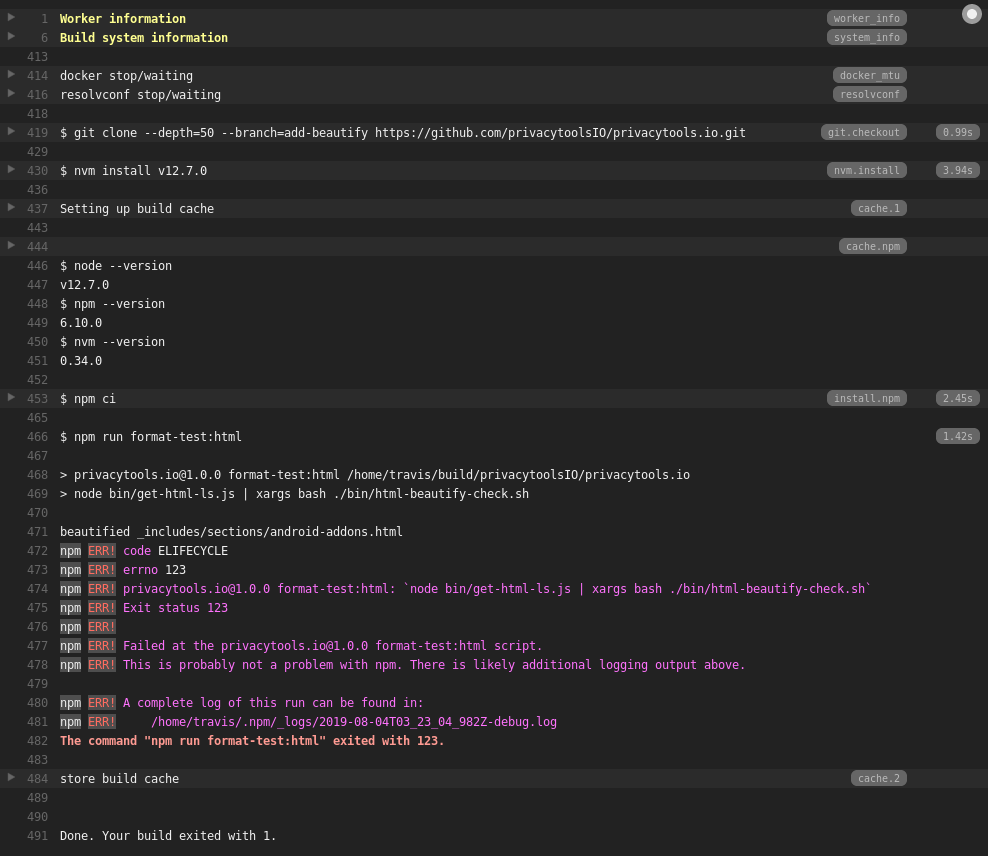Select line number 466
This screenshot has height=856, width=988.
click(x=37, y=437)
